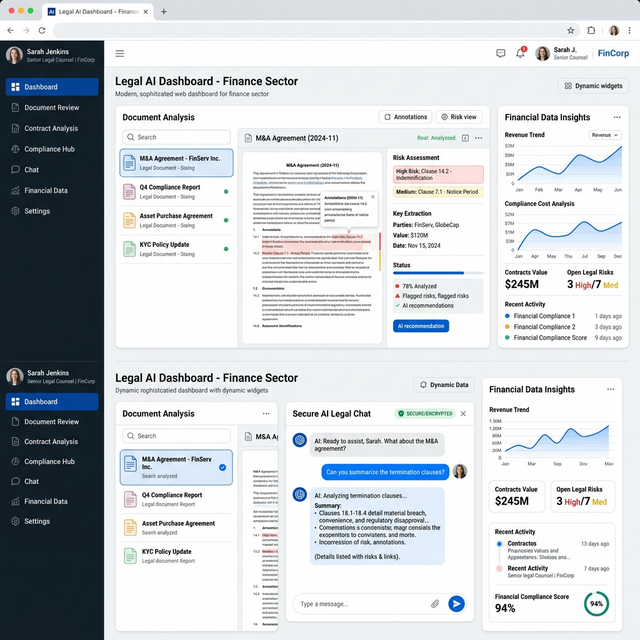Send the chat message with blue arrow
The width and height of the screenshot is (640, 640).
pos(456,604)
